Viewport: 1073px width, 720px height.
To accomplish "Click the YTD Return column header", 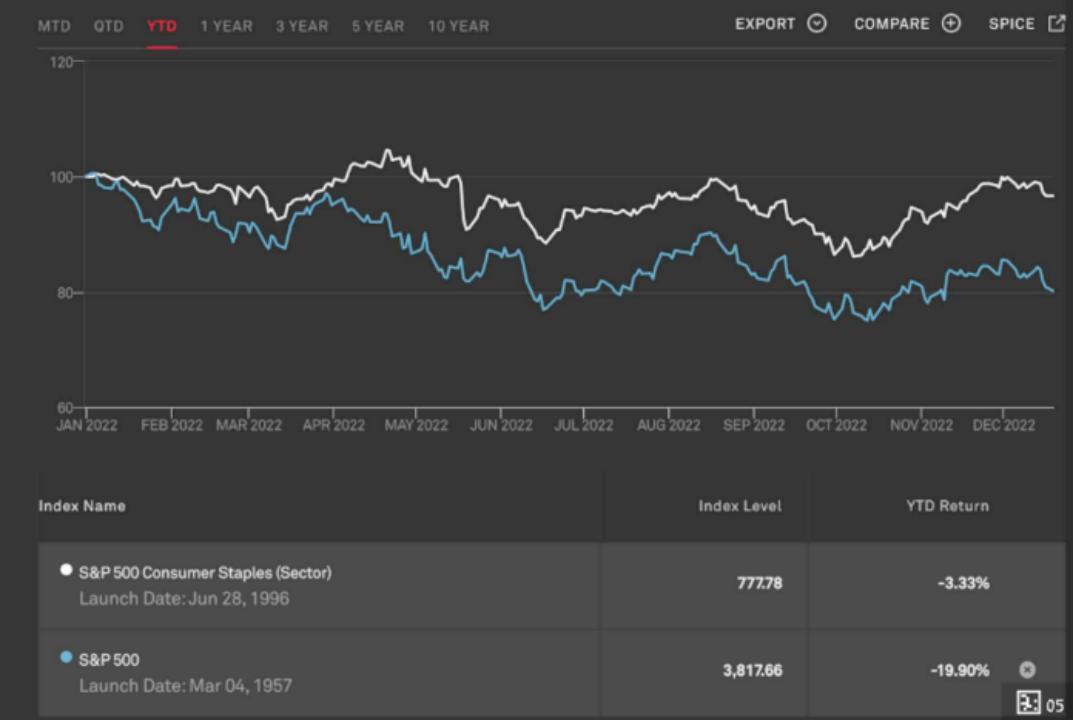I will coord(946,506).
